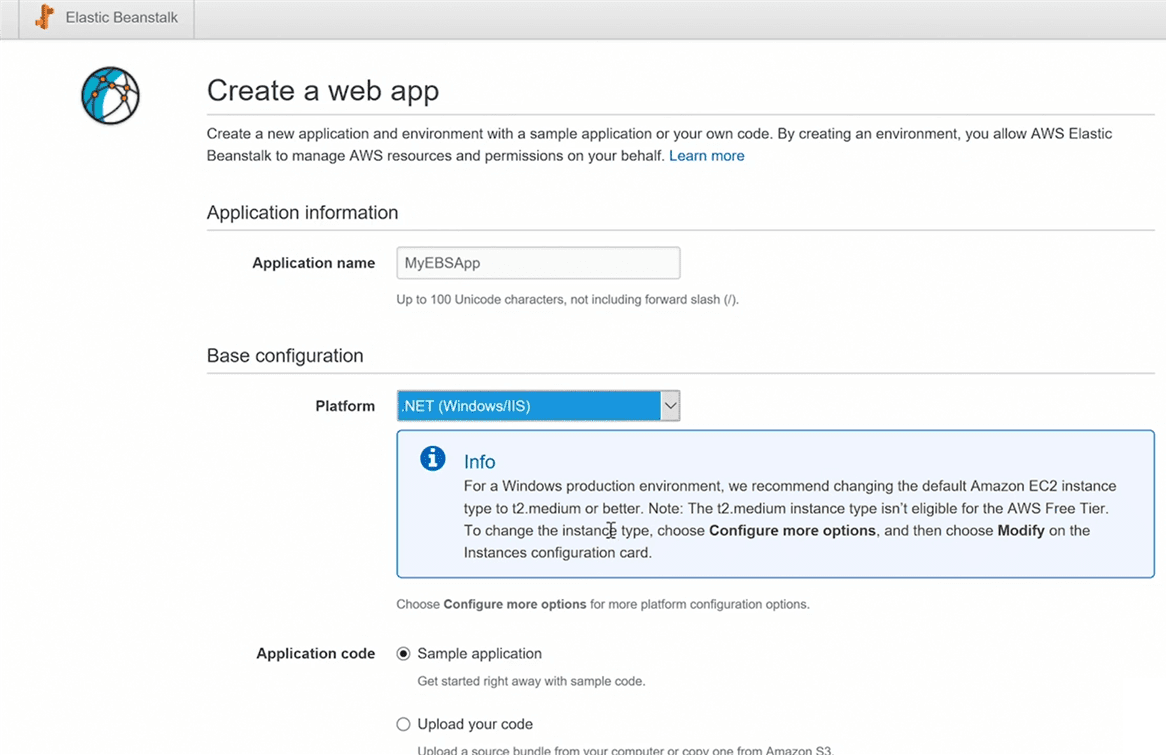Image resolution: width=1166 pixels, height=755 pixels.
Task: Click Configure more options below the info box
Action: (x=514, y=605)
